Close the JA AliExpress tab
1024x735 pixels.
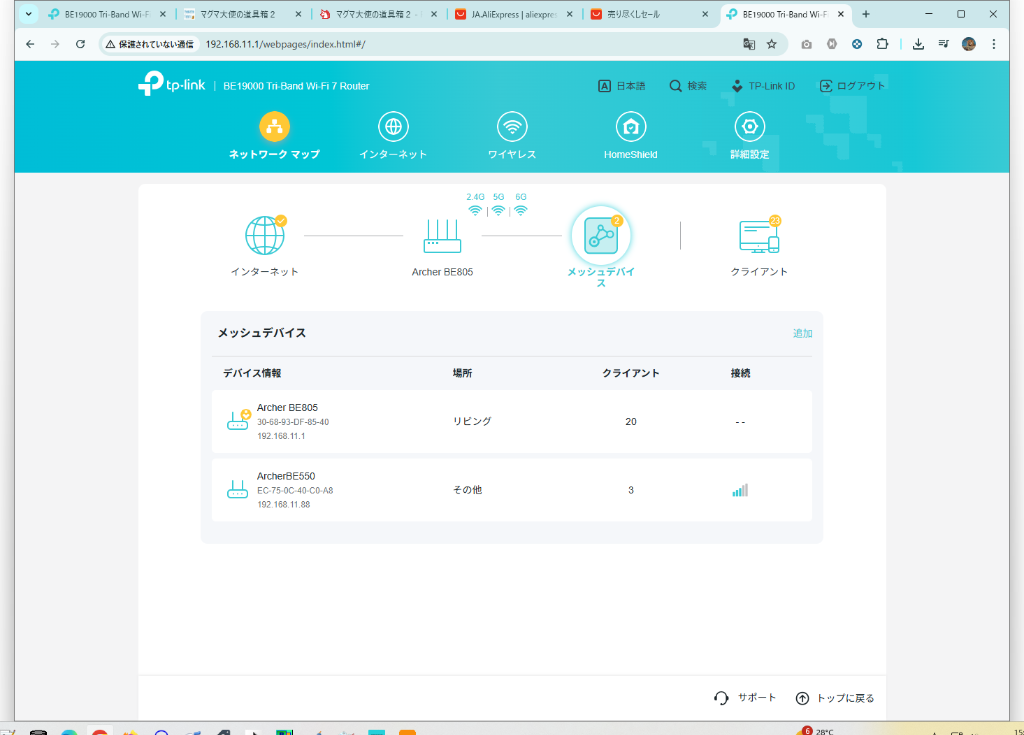pos(569,14)
